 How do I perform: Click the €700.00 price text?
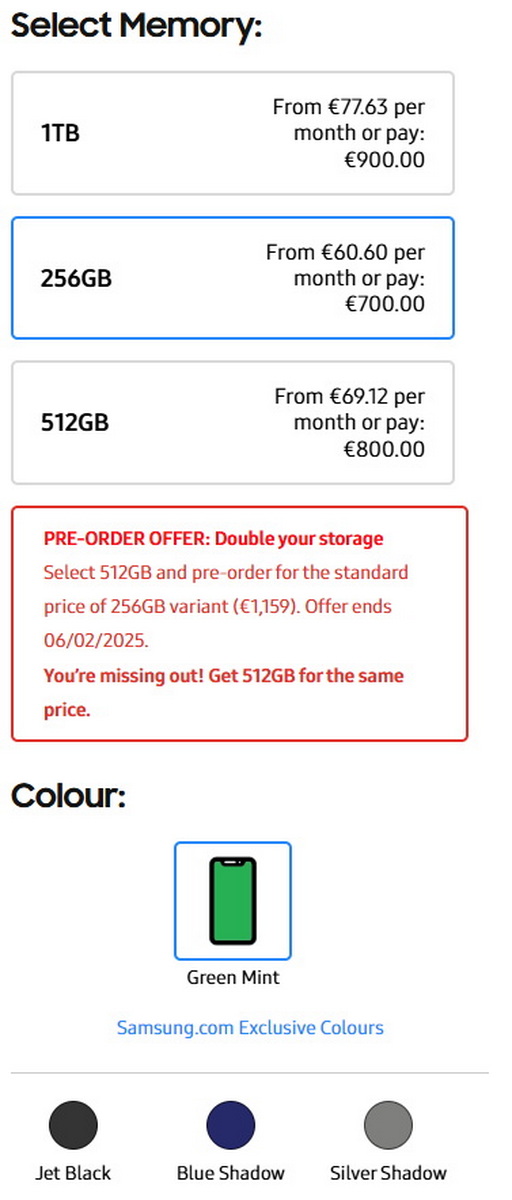pyautogui.click(x=384, y=305)
